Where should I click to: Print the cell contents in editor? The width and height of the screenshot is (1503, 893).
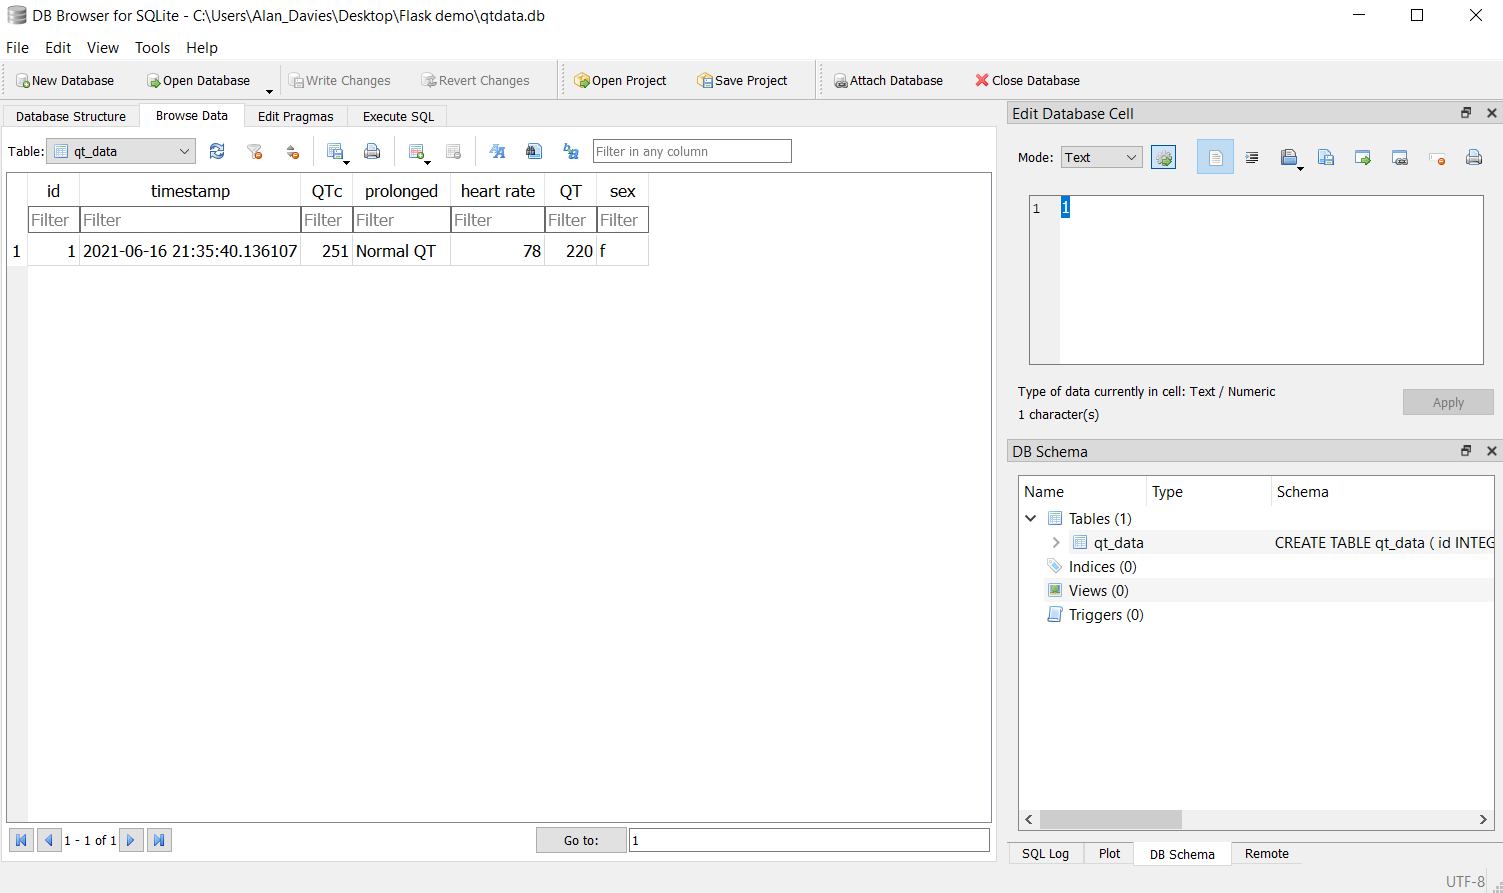pos(1473,158)
